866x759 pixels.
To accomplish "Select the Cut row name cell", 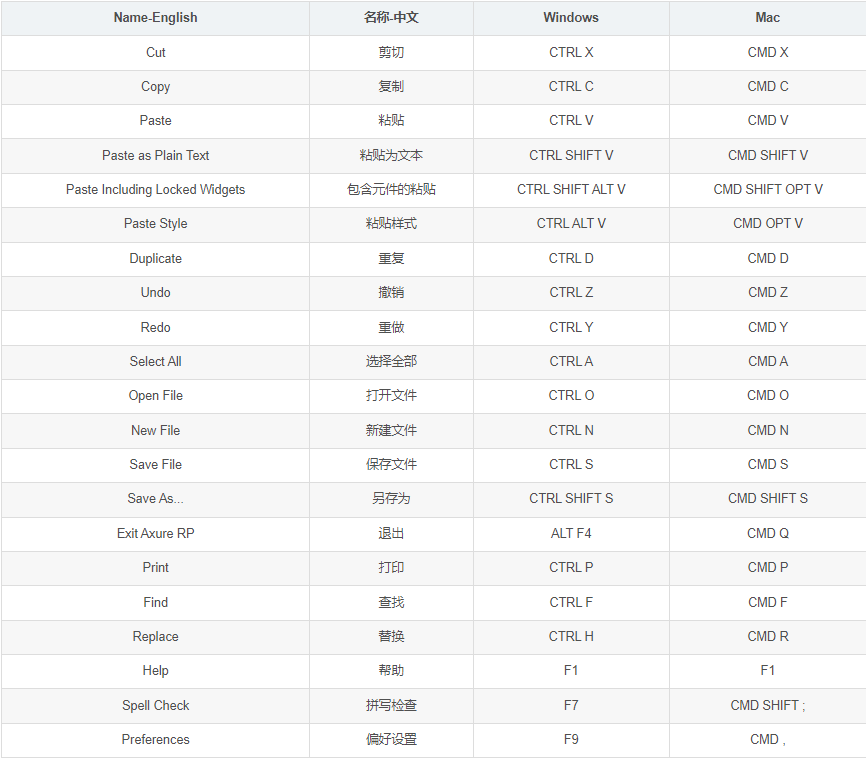I will [155, 52].
